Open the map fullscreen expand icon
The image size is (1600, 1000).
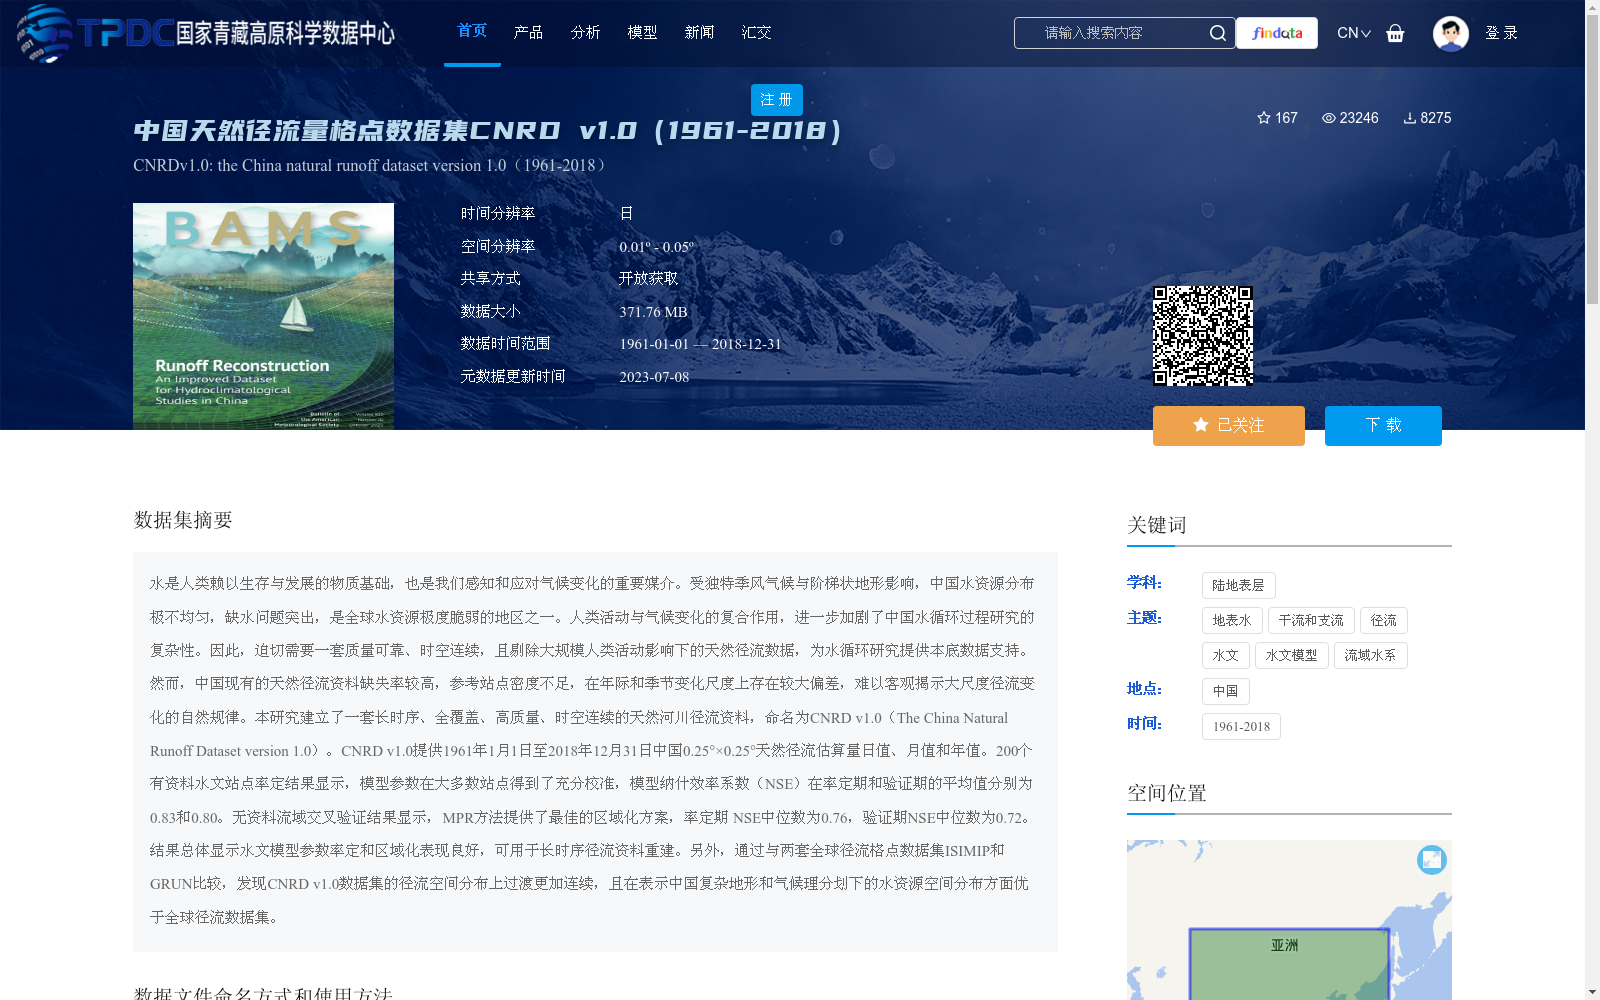[1430, 859]
